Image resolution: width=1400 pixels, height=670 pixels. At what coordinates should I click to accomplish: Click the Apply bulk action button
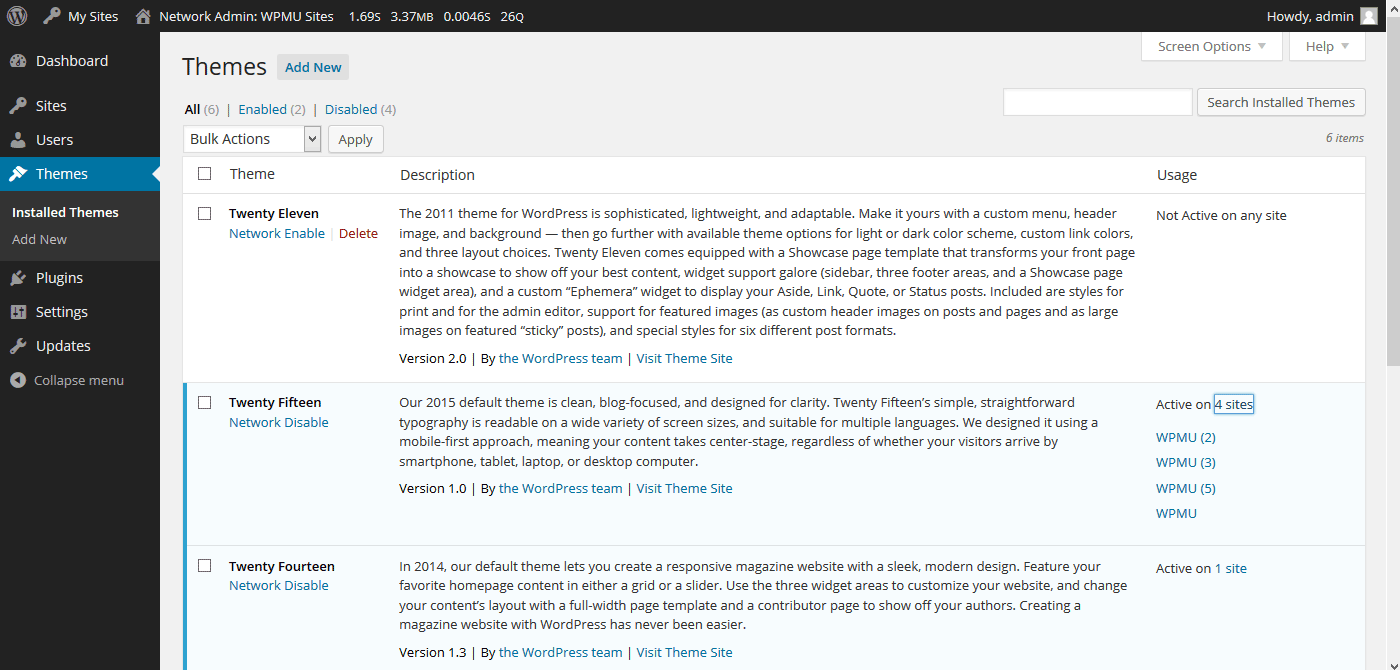tap(355, 139)
